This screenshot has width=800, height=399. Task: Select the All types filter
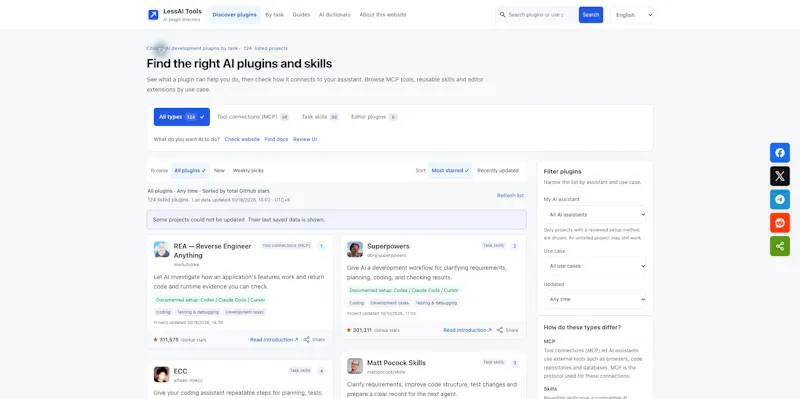(182, 117)
